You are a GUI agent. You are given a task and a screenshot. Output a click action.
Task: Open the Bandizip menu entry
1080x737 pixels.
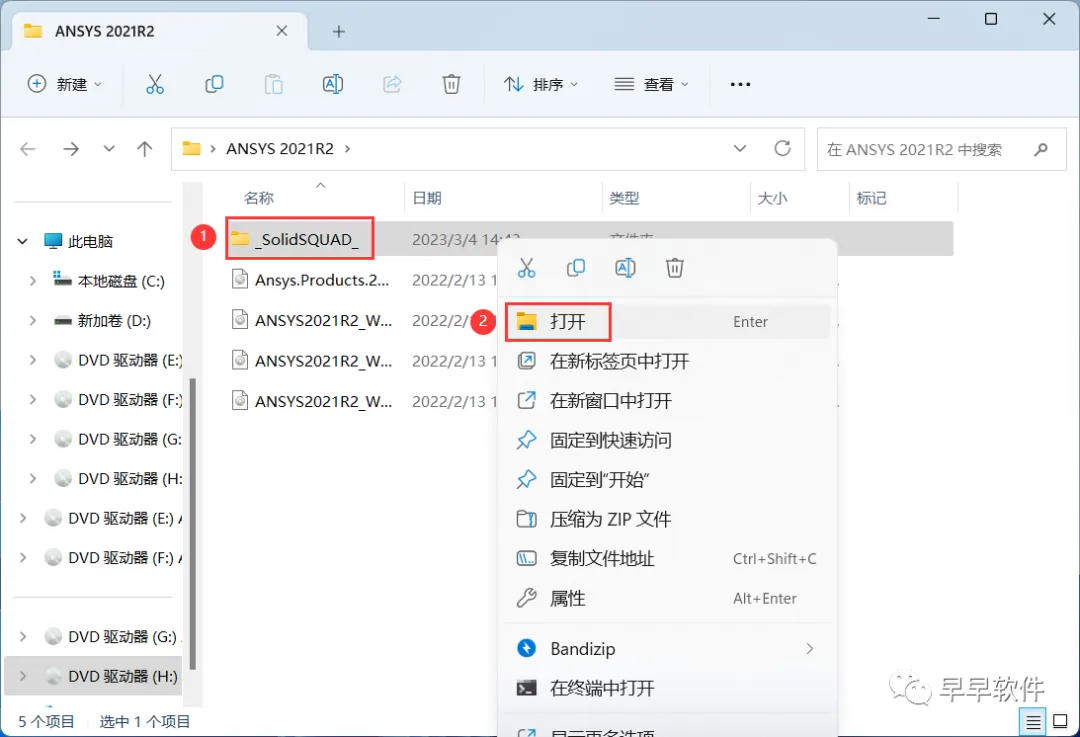pos(667,649)
